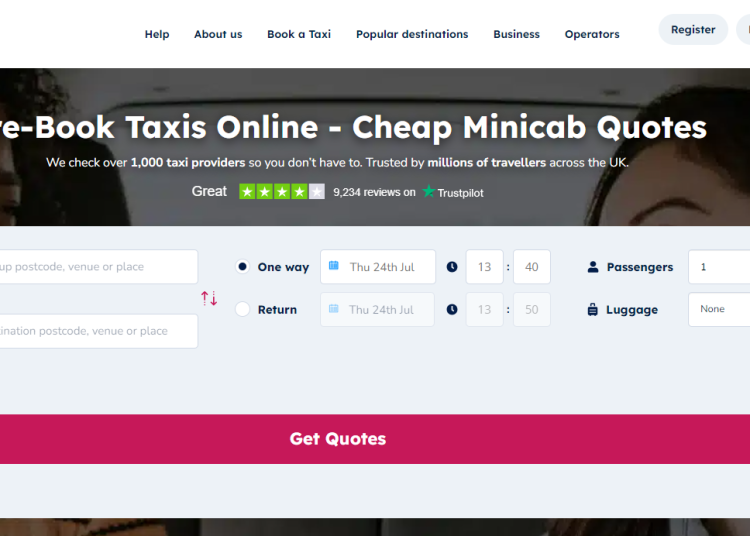The image size is (750, 536).
Task: Click the green Trustpilot rating stars
Action: (x=282, y=192)
